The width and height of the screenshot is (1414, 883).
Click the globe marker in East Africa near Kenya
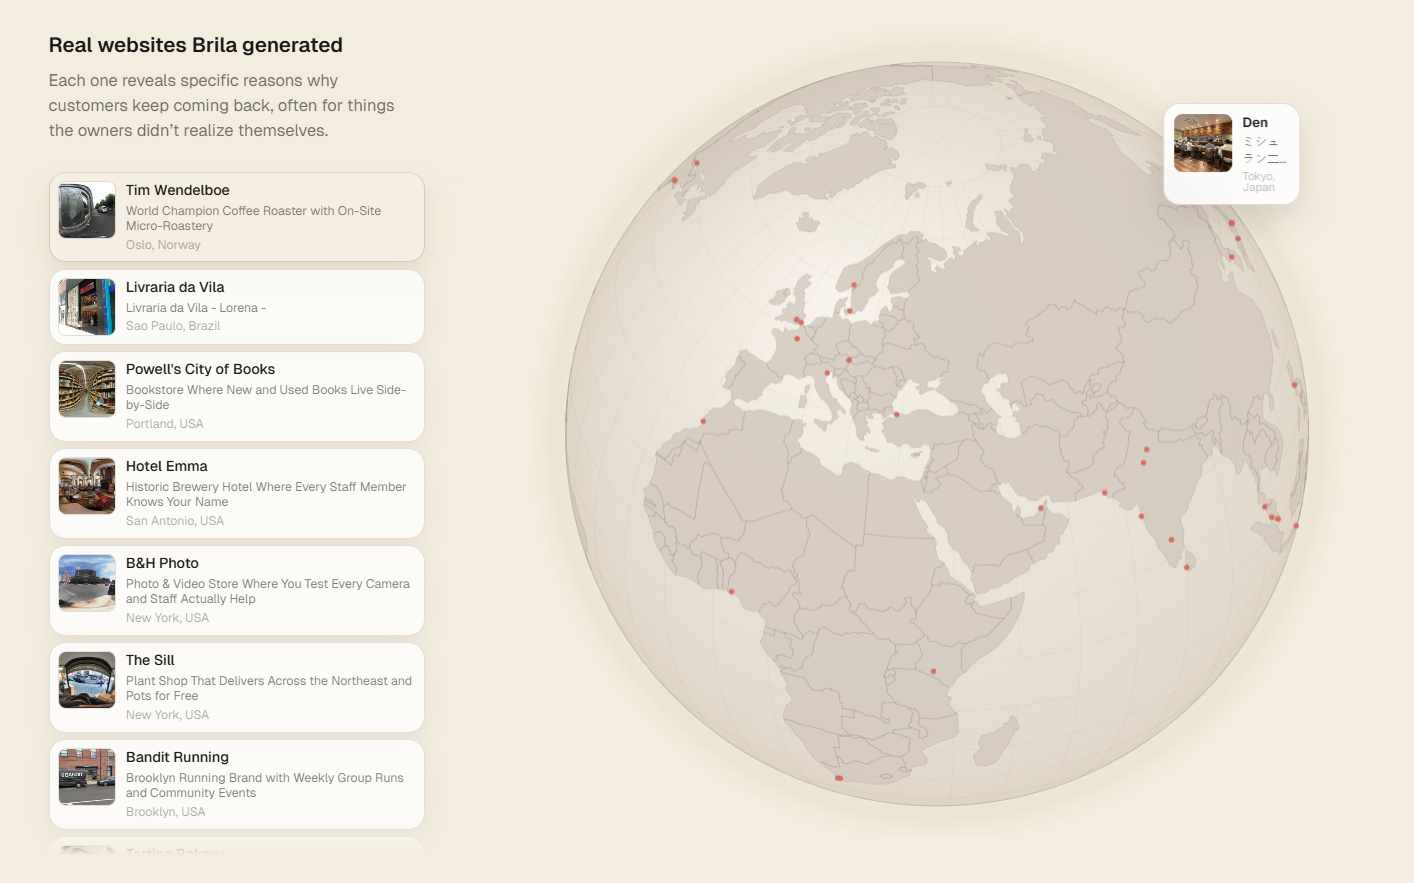click(x=933, y=671)
